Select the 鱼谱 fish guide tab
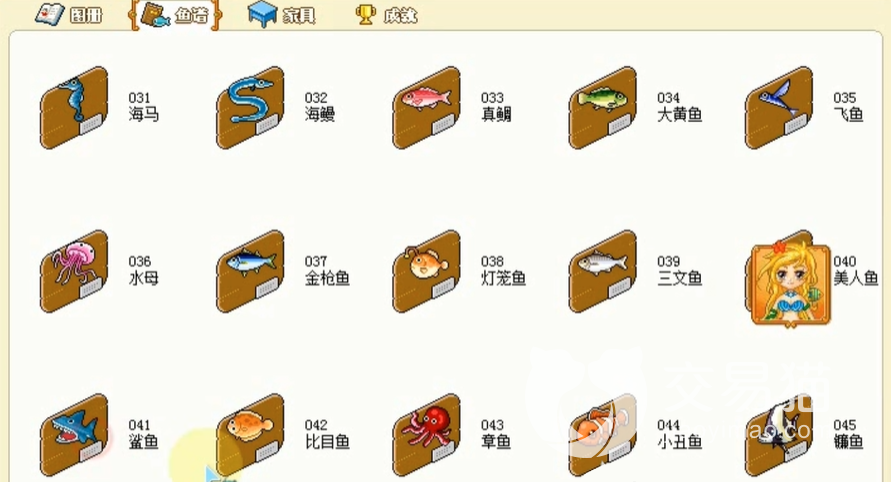891x482 pixels. coord(175,15)
